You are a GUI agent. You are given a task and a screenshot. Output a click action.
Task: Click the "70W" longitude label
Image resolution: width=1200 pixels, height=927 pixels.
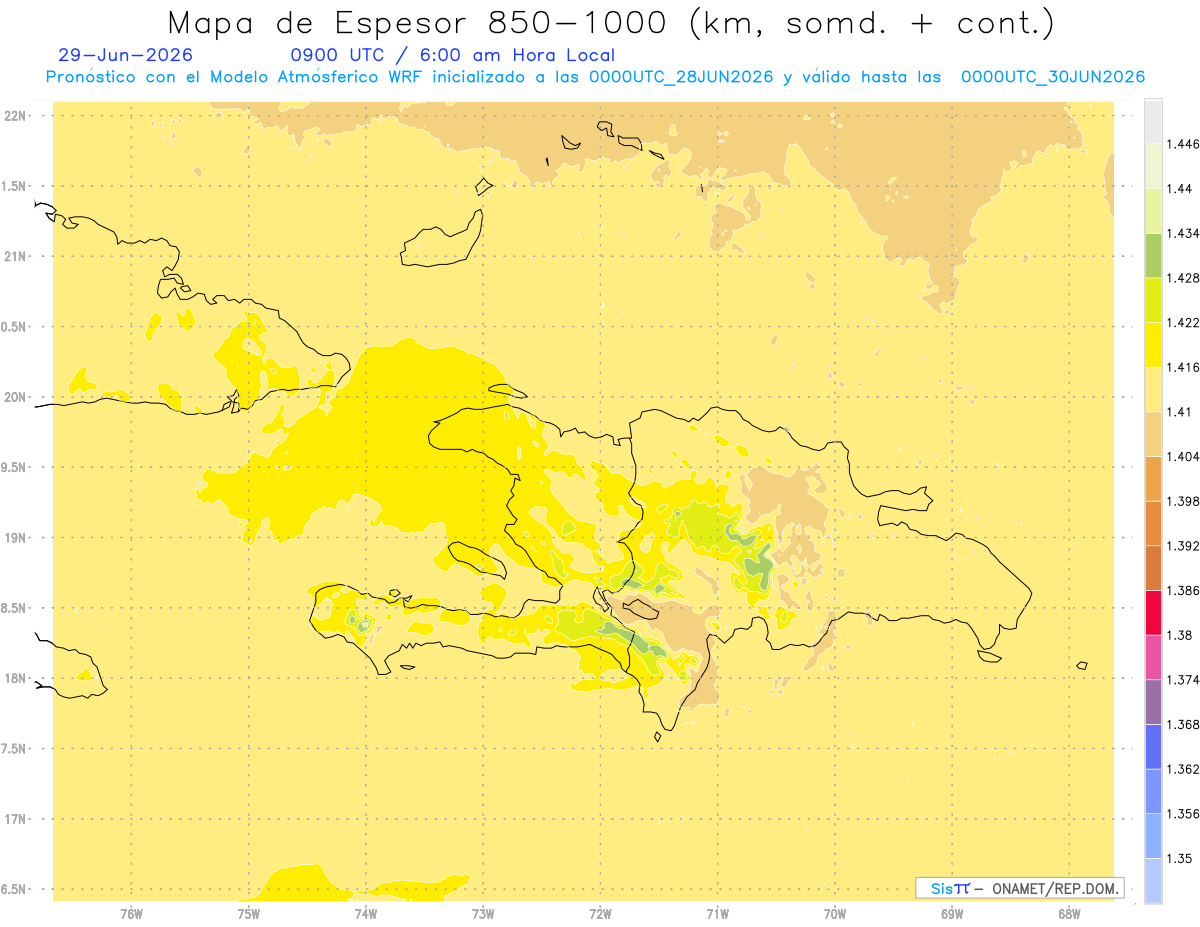(x=835, y=913)
